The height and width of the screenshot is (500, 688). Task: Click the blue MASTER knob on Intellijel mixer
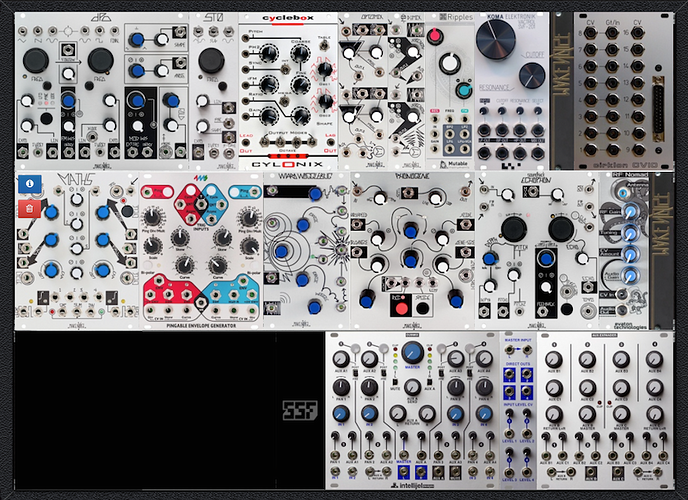tap(412, 352)
